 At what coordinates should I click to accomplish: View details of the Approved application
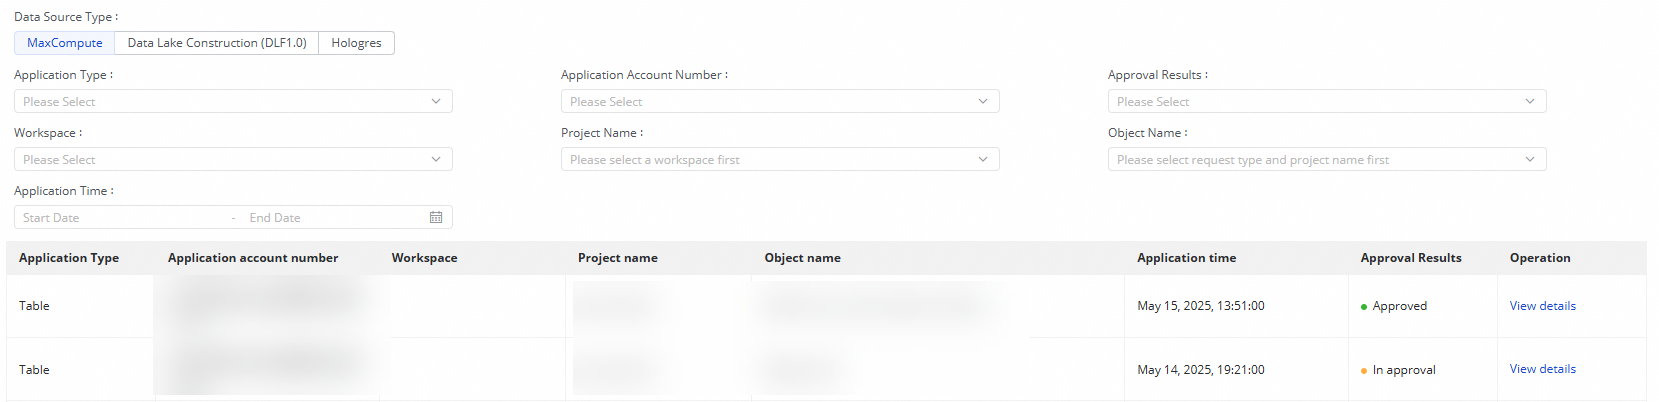[1542, 306]
